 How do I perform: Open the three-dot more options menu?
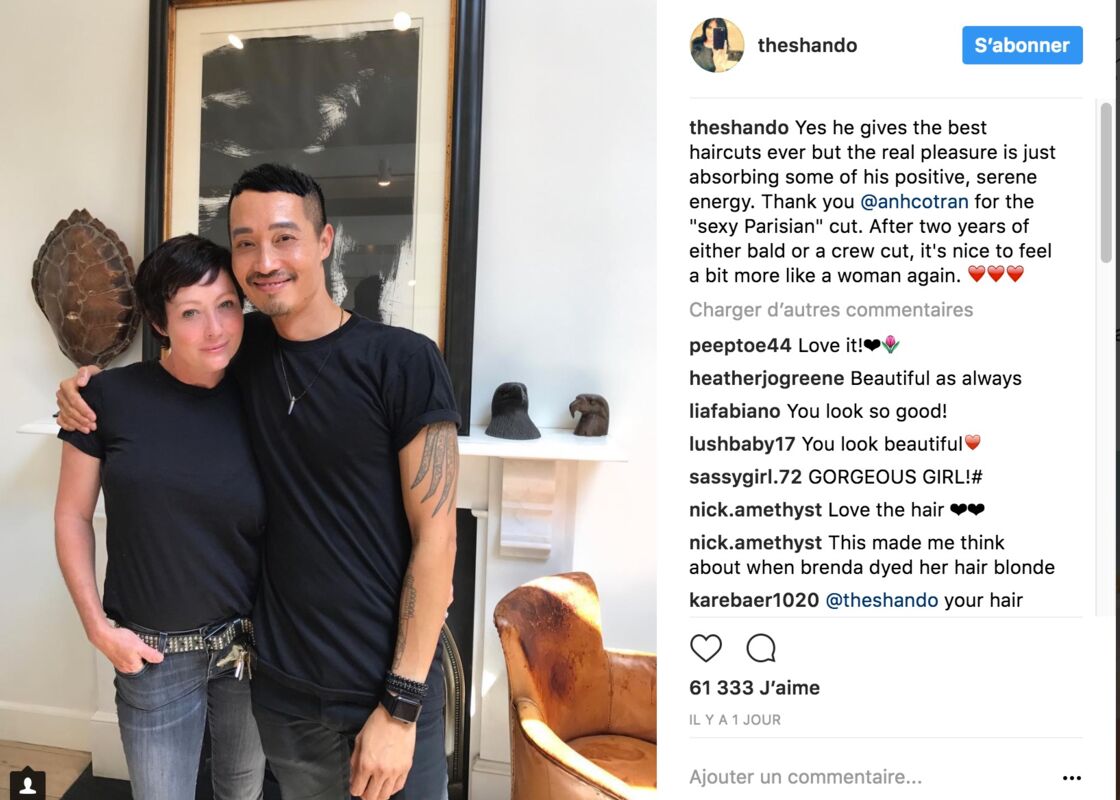pos(1071,778)
